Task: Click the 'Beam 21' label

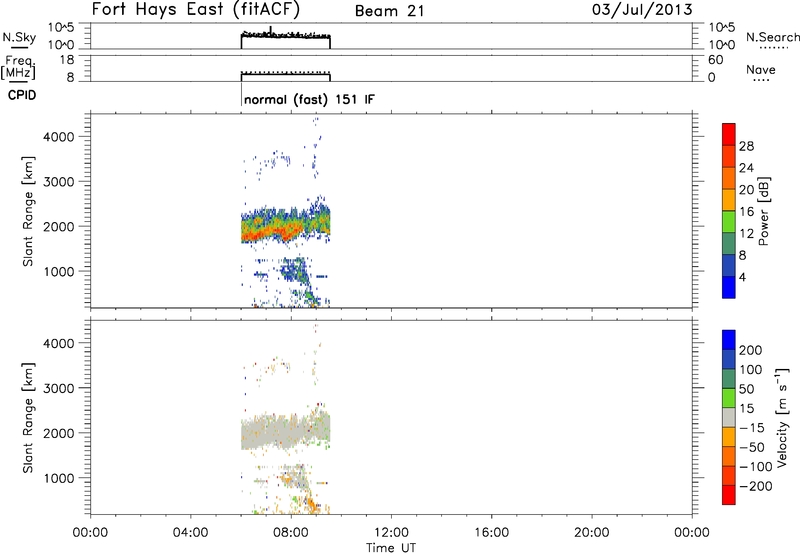Action: [389, 11]
